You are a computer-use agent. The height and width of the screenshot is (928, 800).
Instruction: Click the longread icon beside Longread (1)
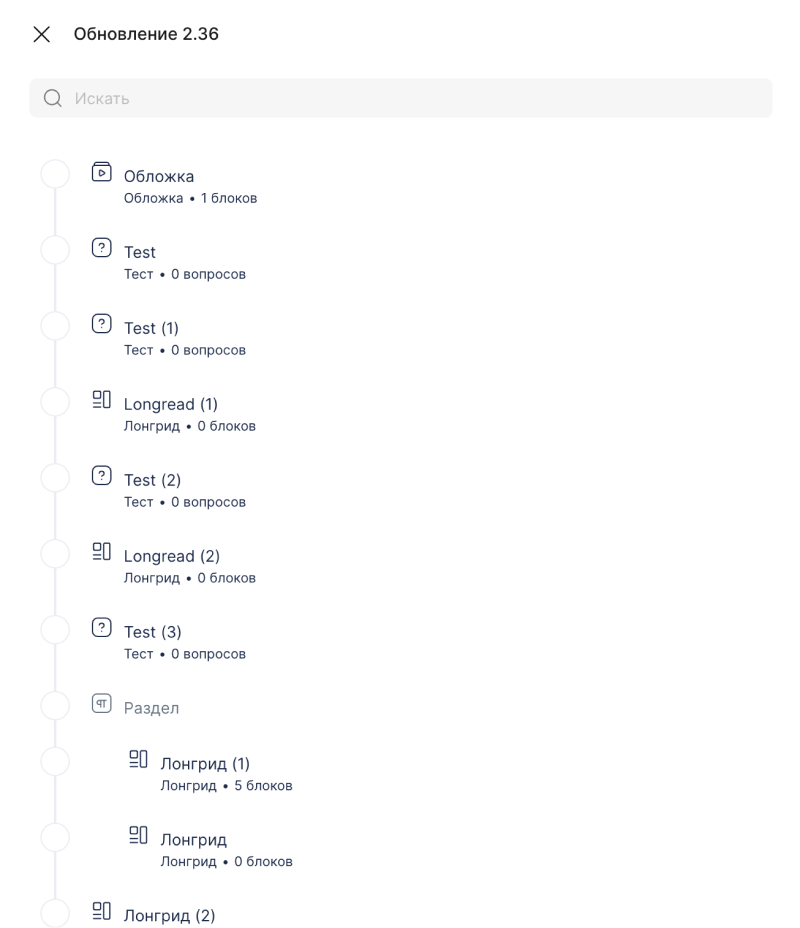pos(101,400)
